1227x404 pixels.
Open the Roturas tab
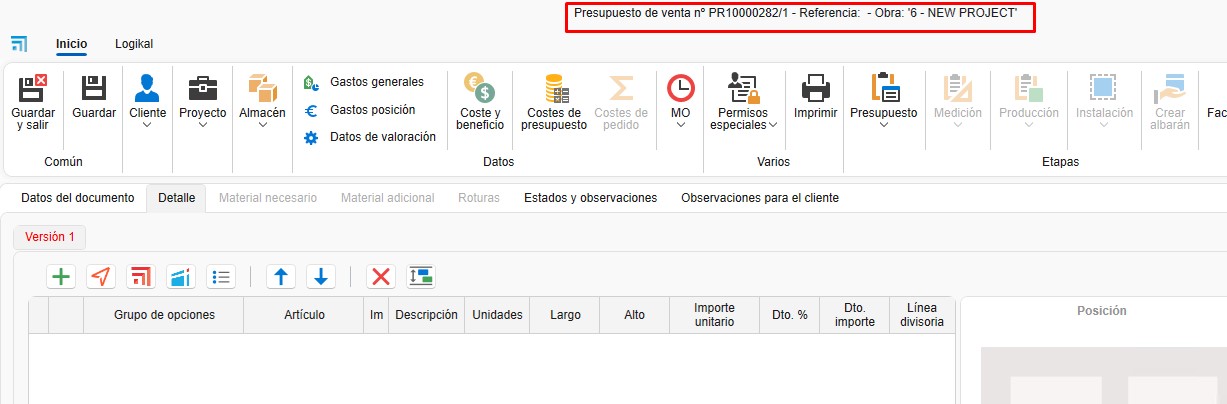479,198
